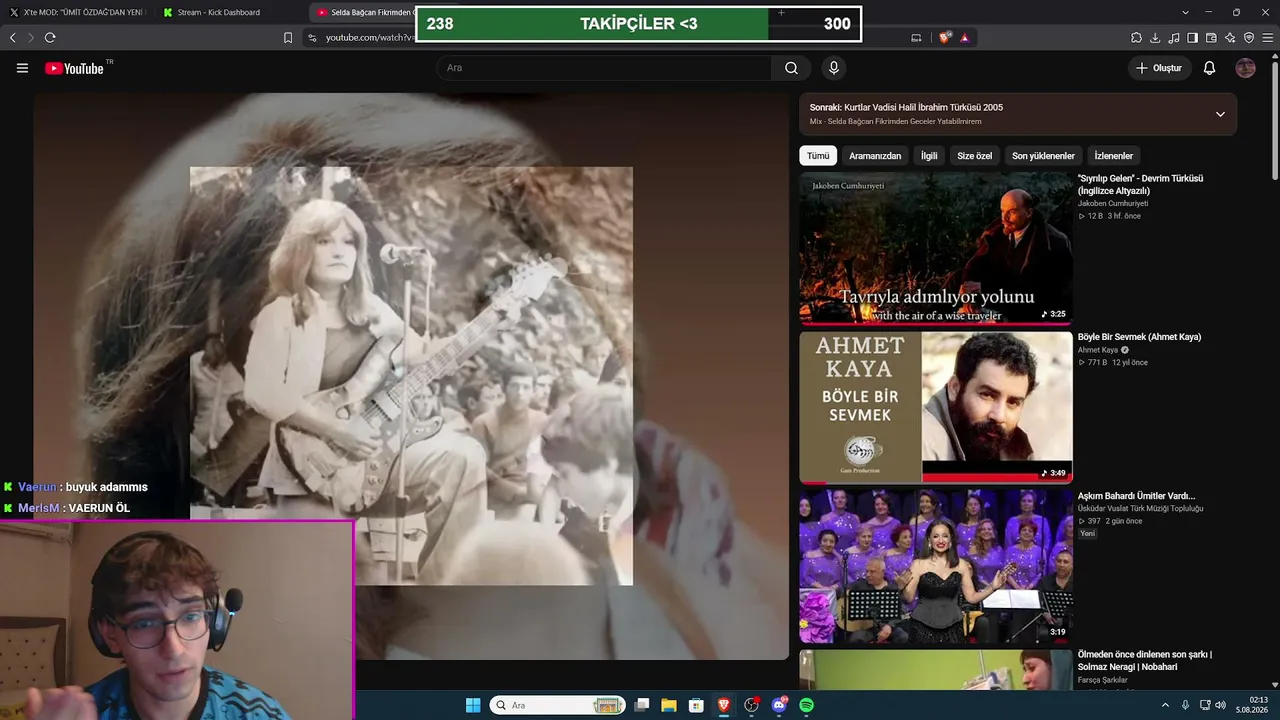Start voice search with the microphone
This screenshot has height=720, width=1280.
[834, 68]
